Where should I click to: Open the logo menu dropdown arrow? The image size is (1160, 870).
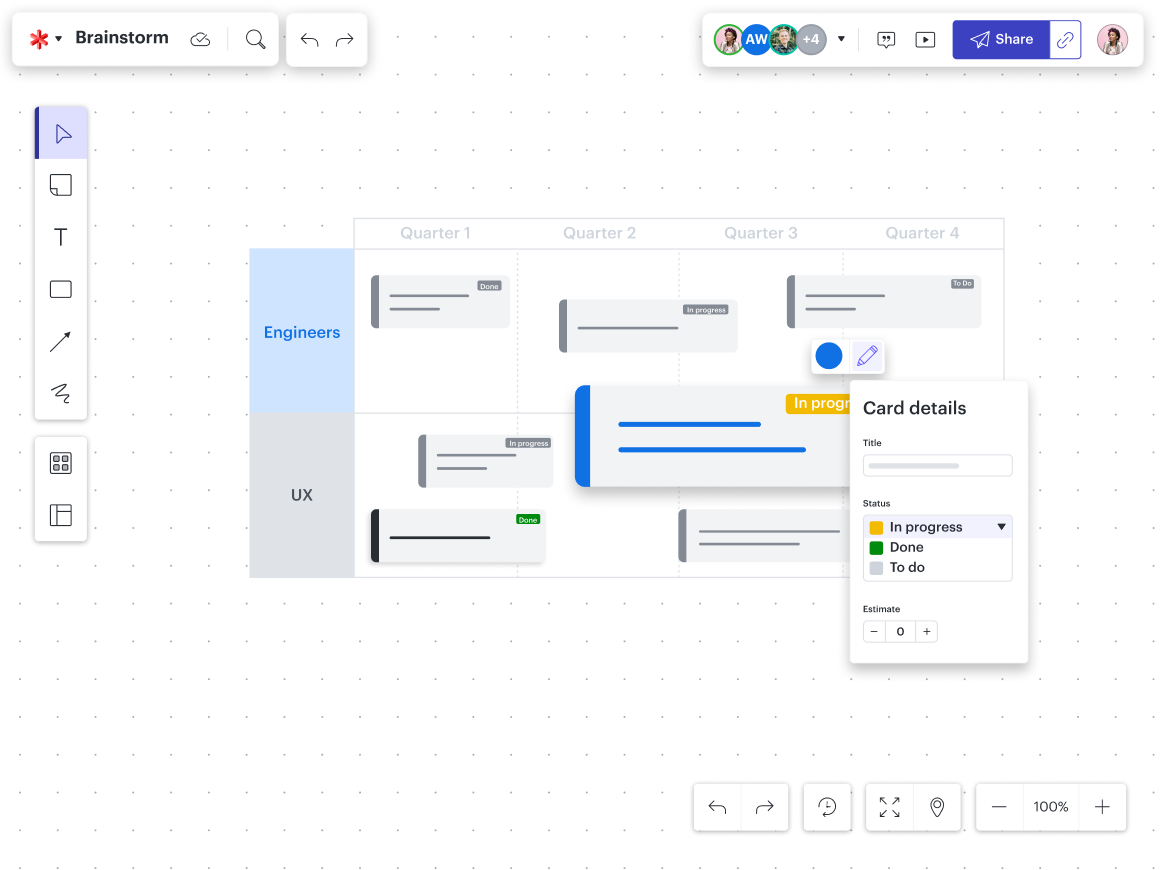(x=59, y=39)
